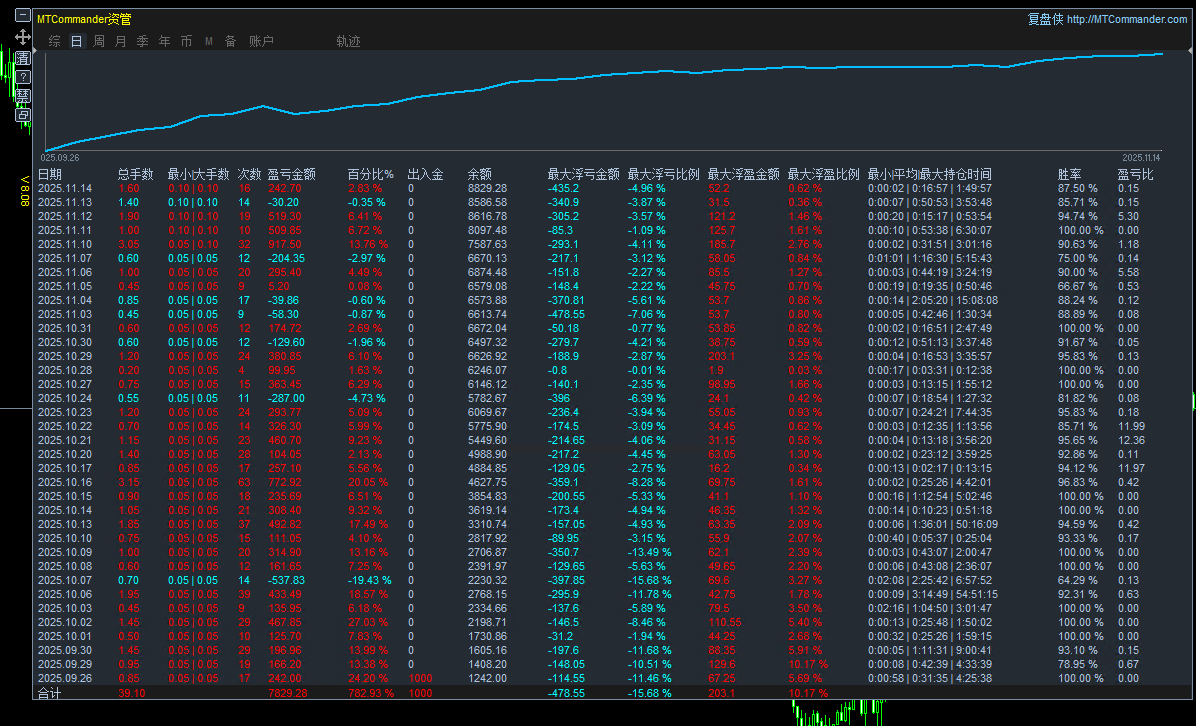The image size is (1196, 726).
Task: Click max floating loss -478.55 on 2025.11.03
Action: (x=566, y=314)
